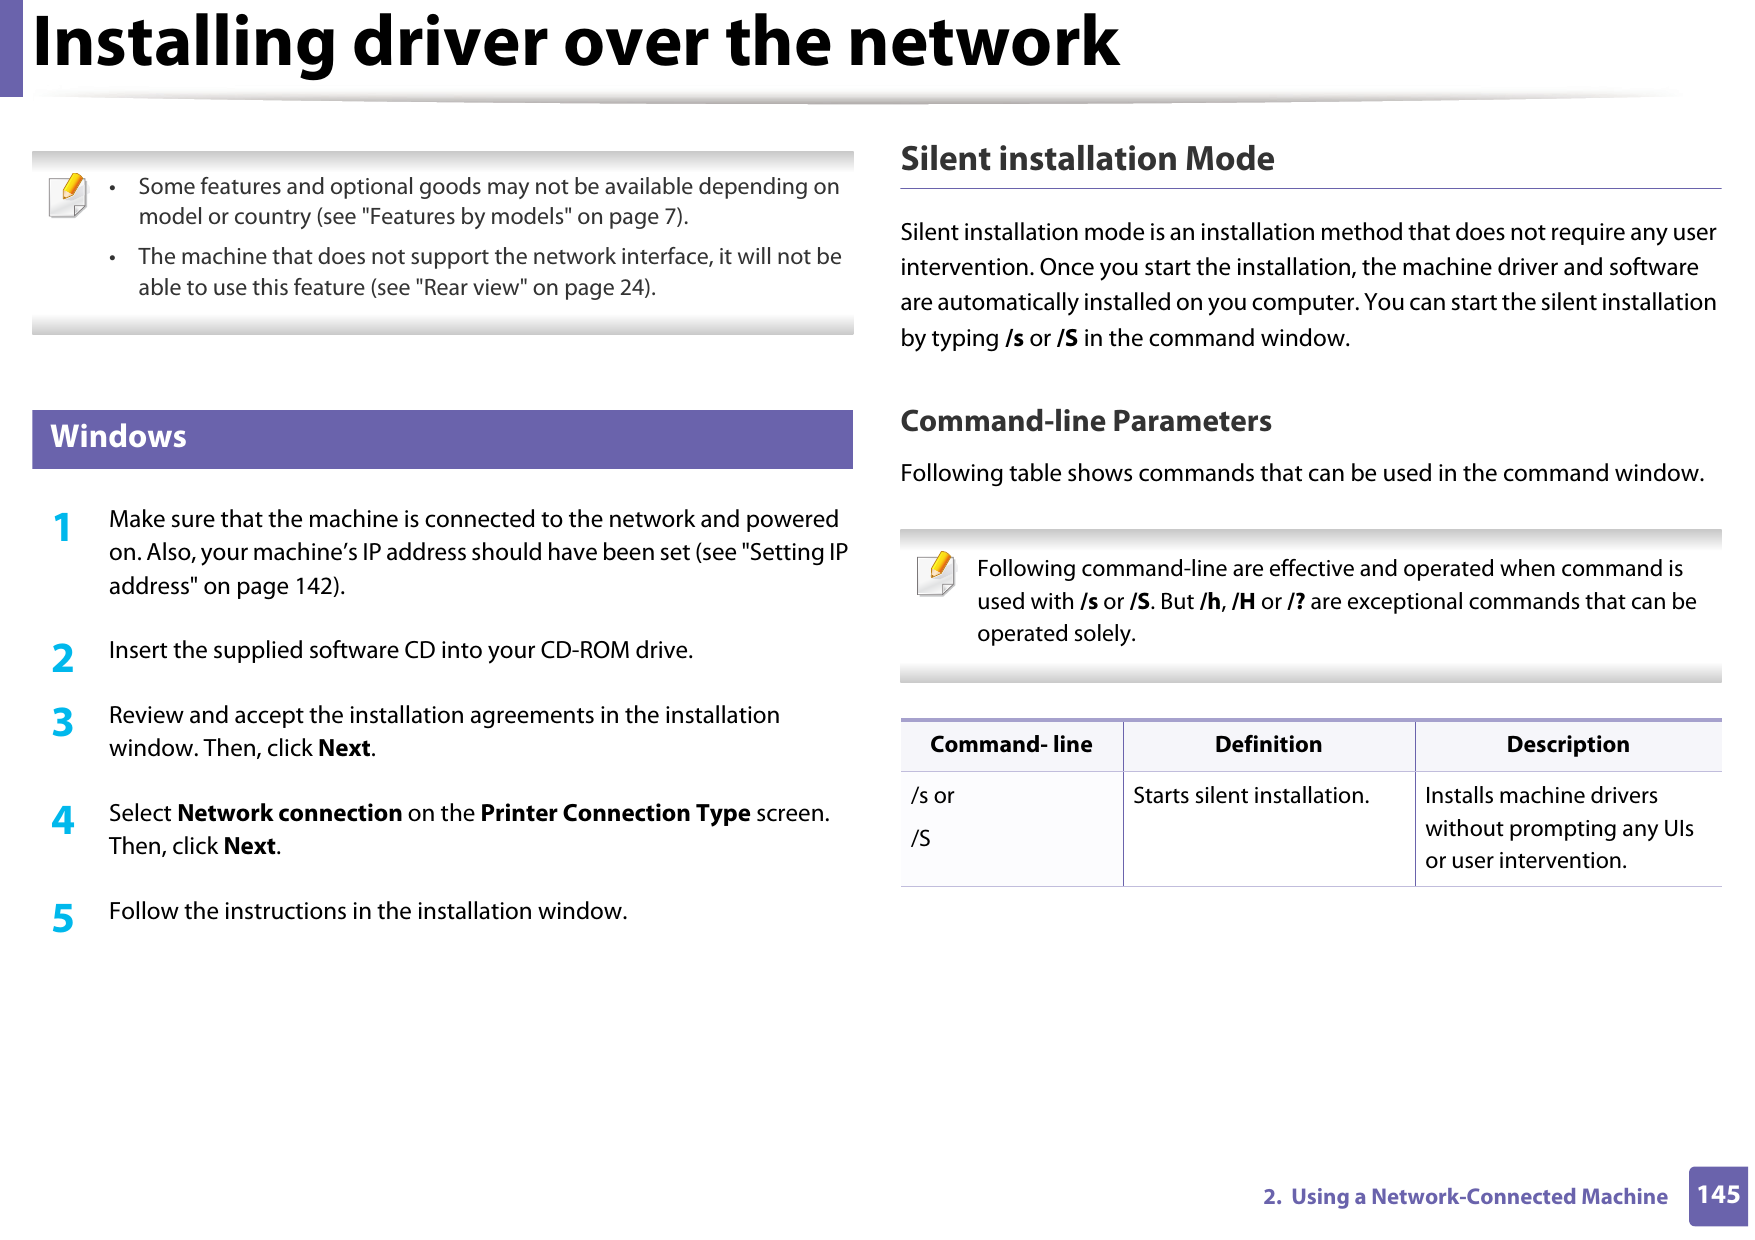1755x1240 pixels.
Task: Select step marker 1 in Windows instructions
Action: click(64, 527)
